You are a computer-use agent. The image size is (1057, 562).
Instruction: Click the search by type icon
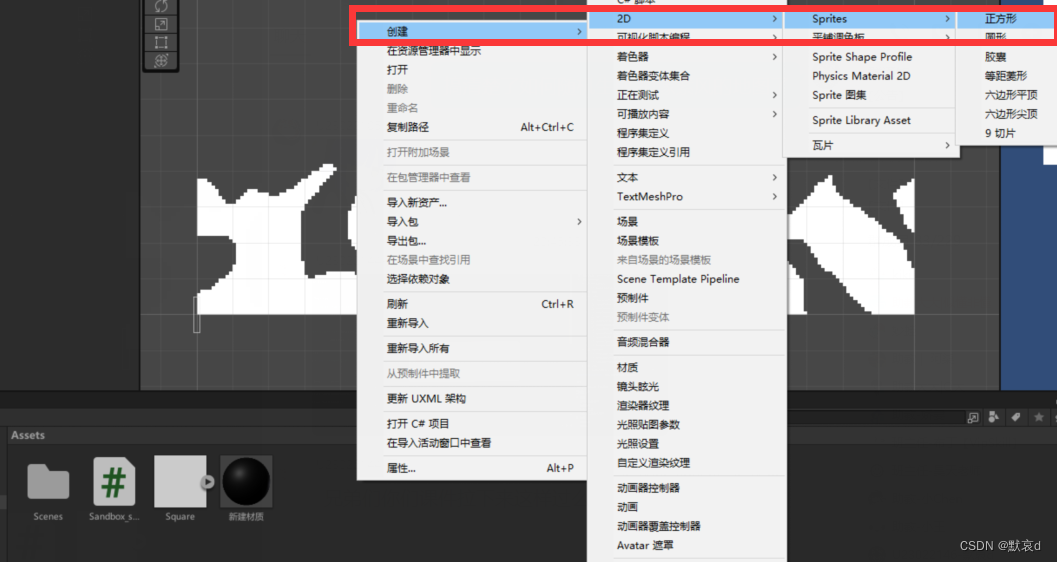[x=994, y=417]
